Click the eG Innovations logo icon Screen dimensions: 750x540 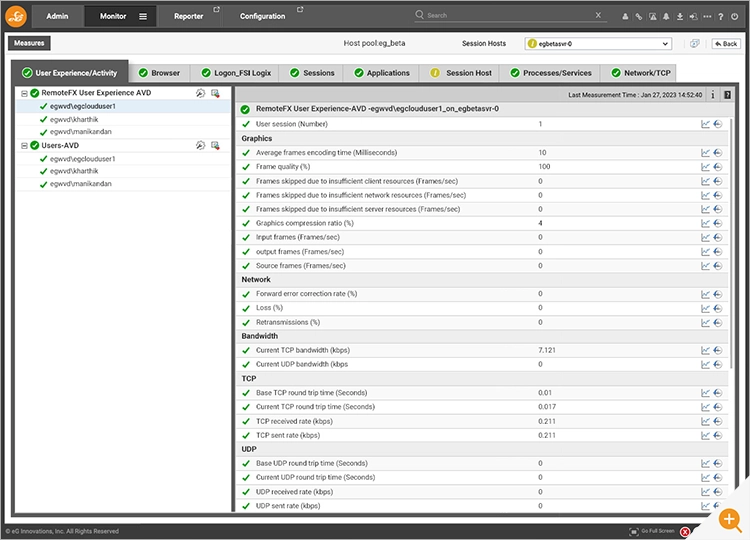(x=16, y=16)
